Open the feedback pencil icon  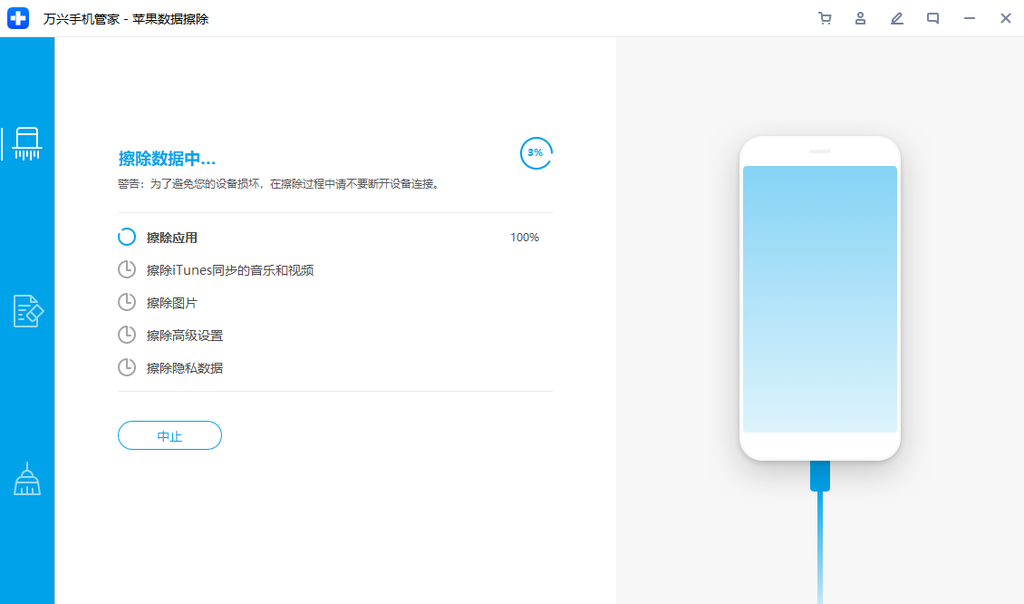pyautogui.click(x=896, y=18)
